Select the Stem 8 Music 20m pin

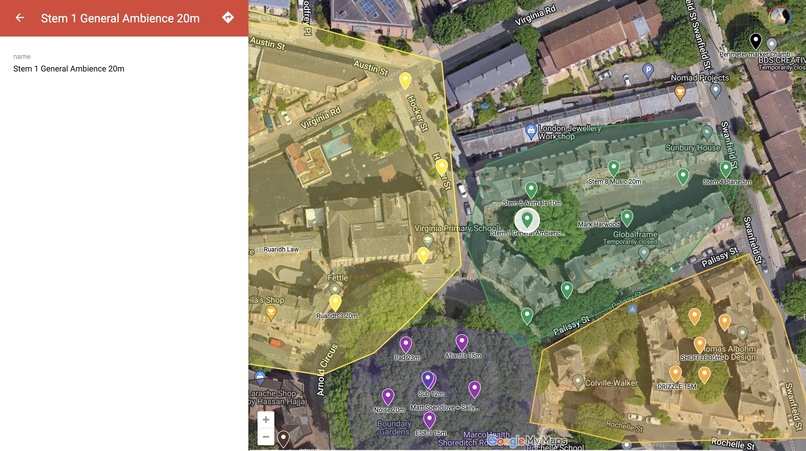613,169
